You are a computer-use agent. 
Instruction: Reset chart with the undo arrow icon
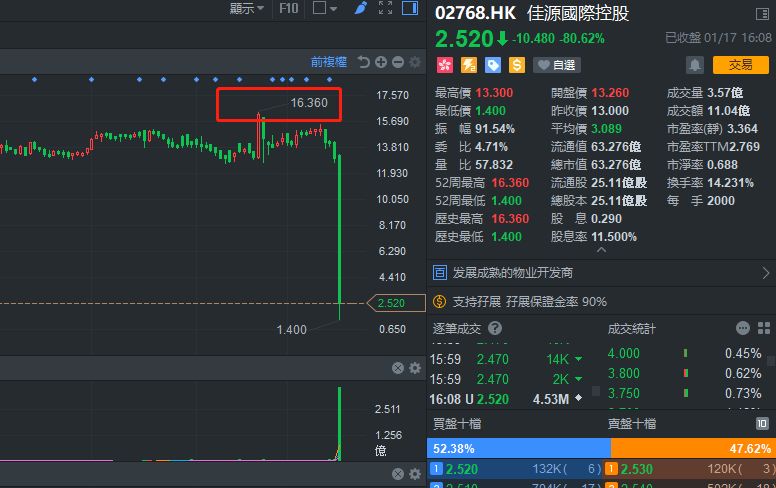click(x=364, y=62)
